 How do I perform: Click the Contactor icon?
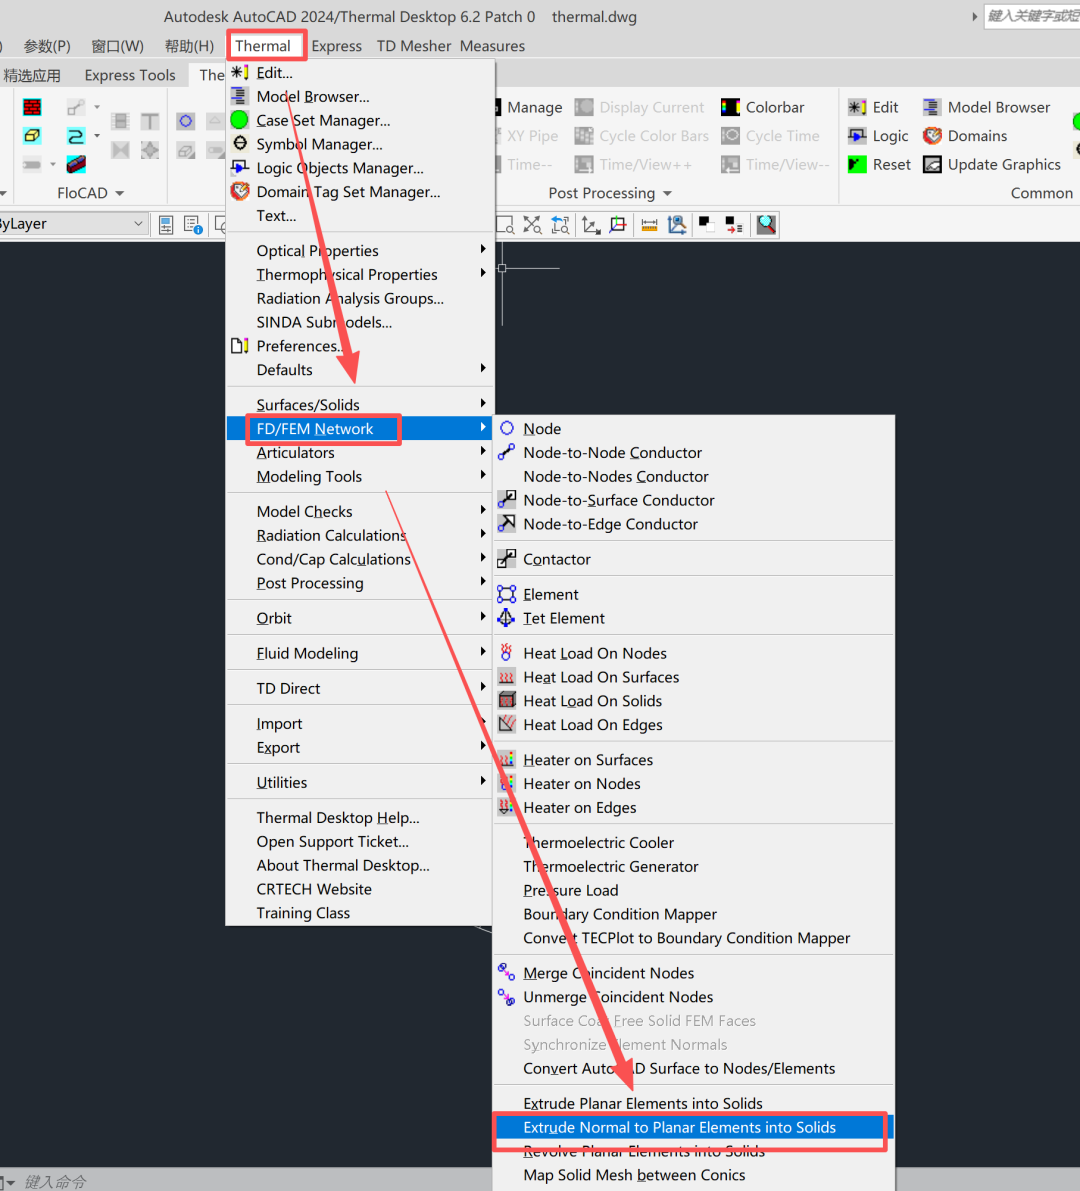(x=507, y=559)
